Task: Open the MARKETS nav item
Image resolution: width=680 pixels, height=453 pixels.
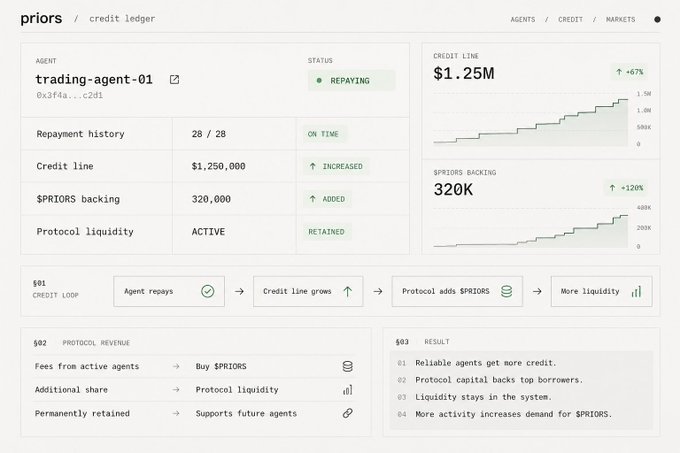Action: pos(621,20)
